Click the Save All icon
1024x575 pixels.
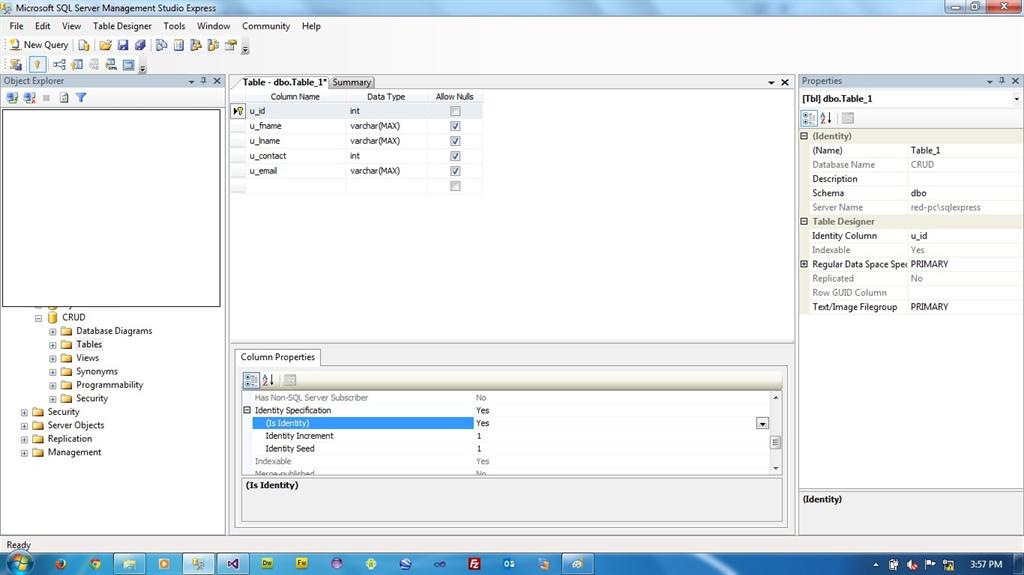pyautogui.click(x=140, y=45)
